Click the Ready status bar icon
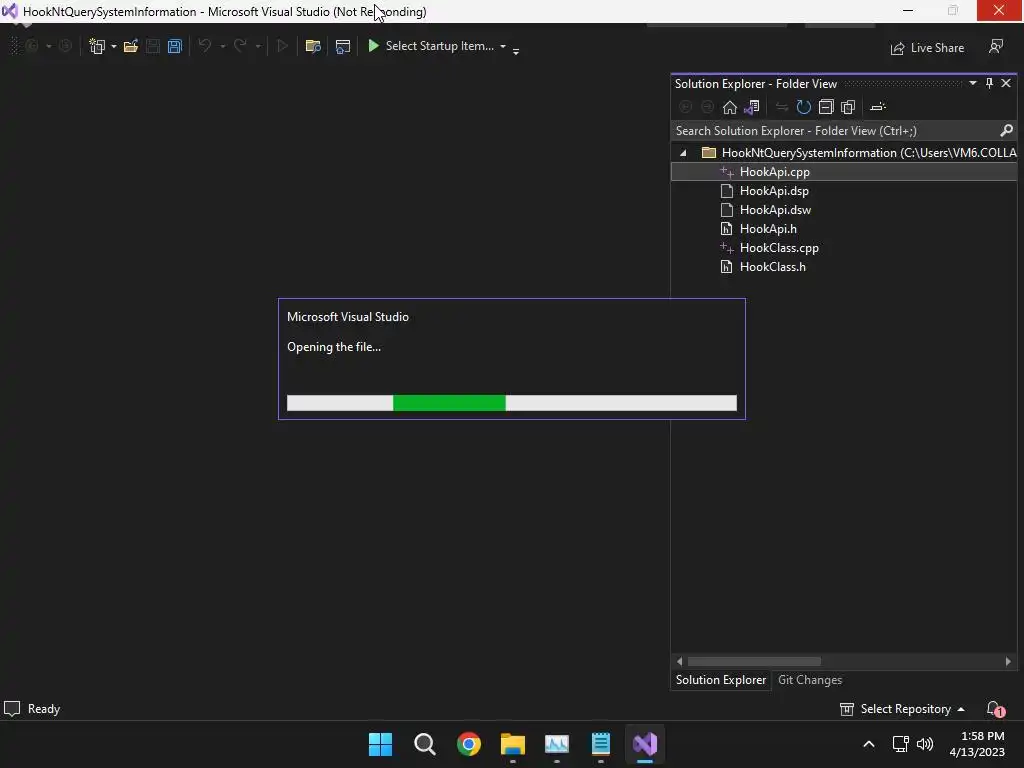The height and width of the screenshot is (768, 1024). tap(12, 709)
